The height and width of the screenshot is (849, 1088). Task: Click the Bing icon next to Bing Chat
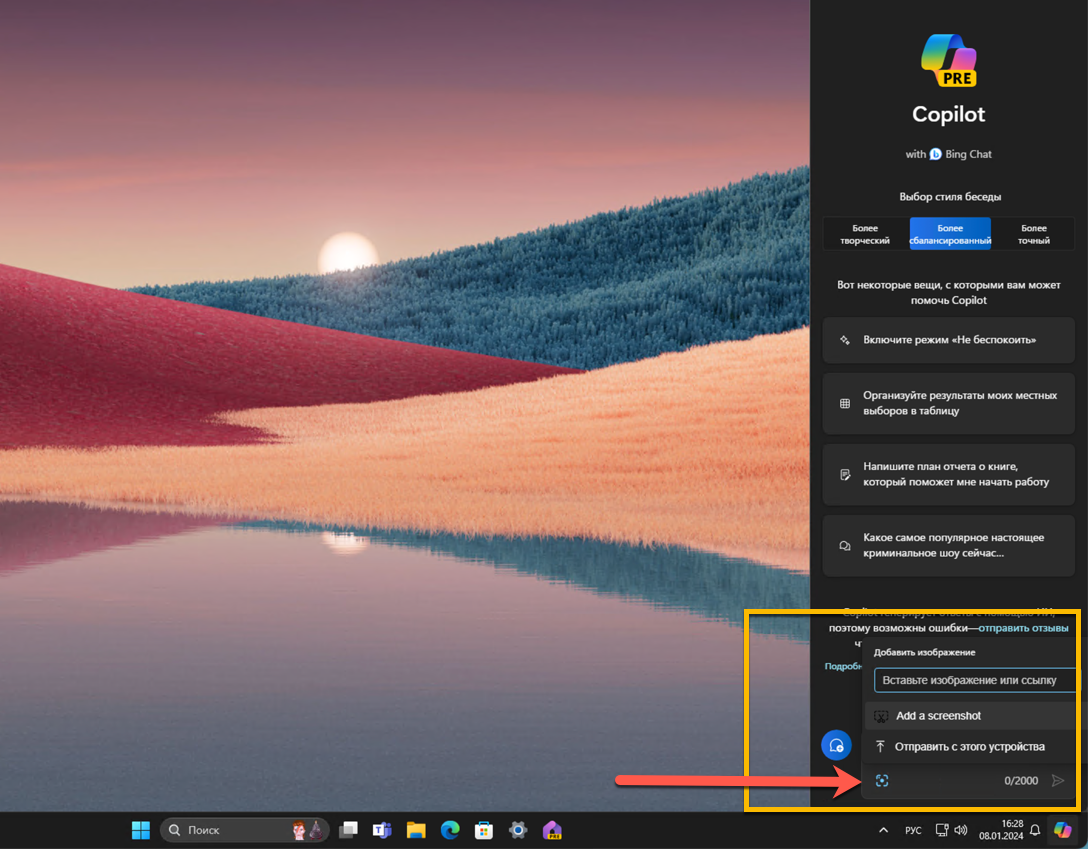[935, 154]
